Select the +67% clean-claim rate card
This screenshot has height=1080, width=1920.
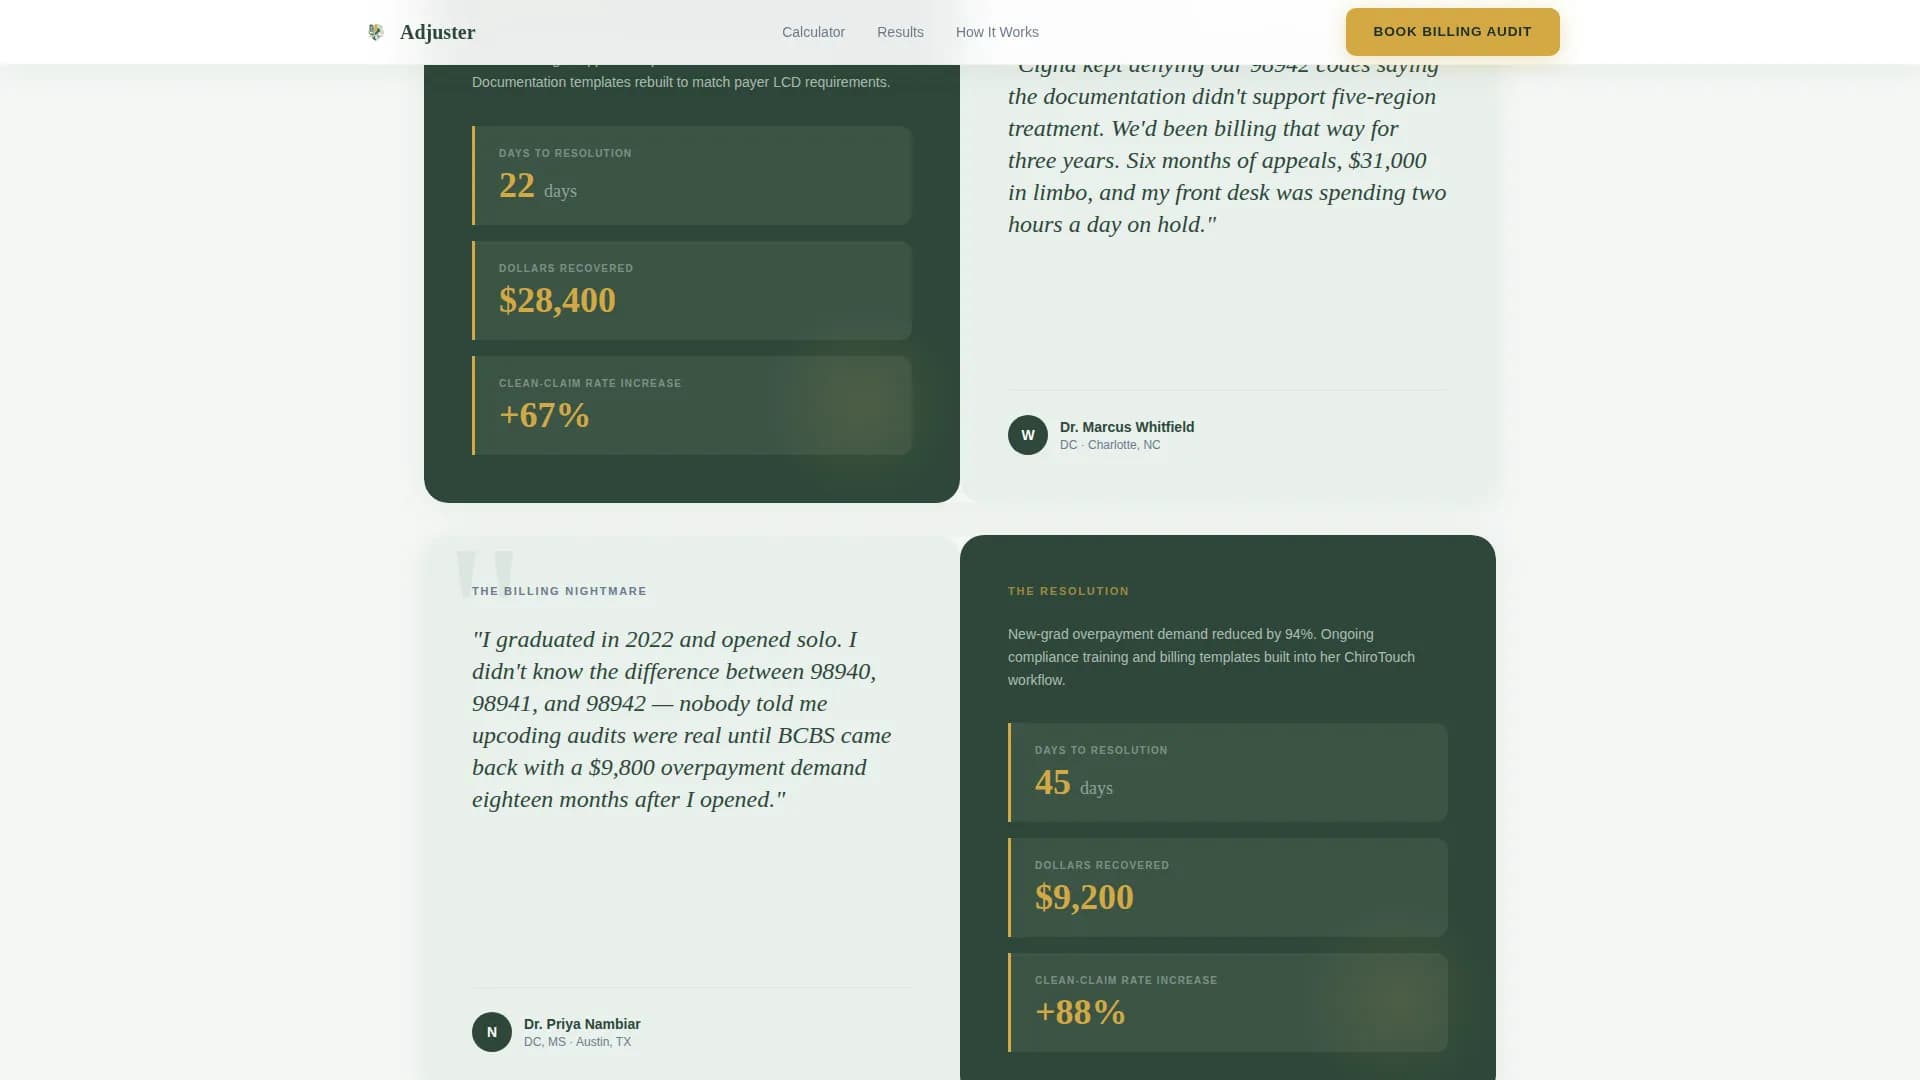(692, 405)
